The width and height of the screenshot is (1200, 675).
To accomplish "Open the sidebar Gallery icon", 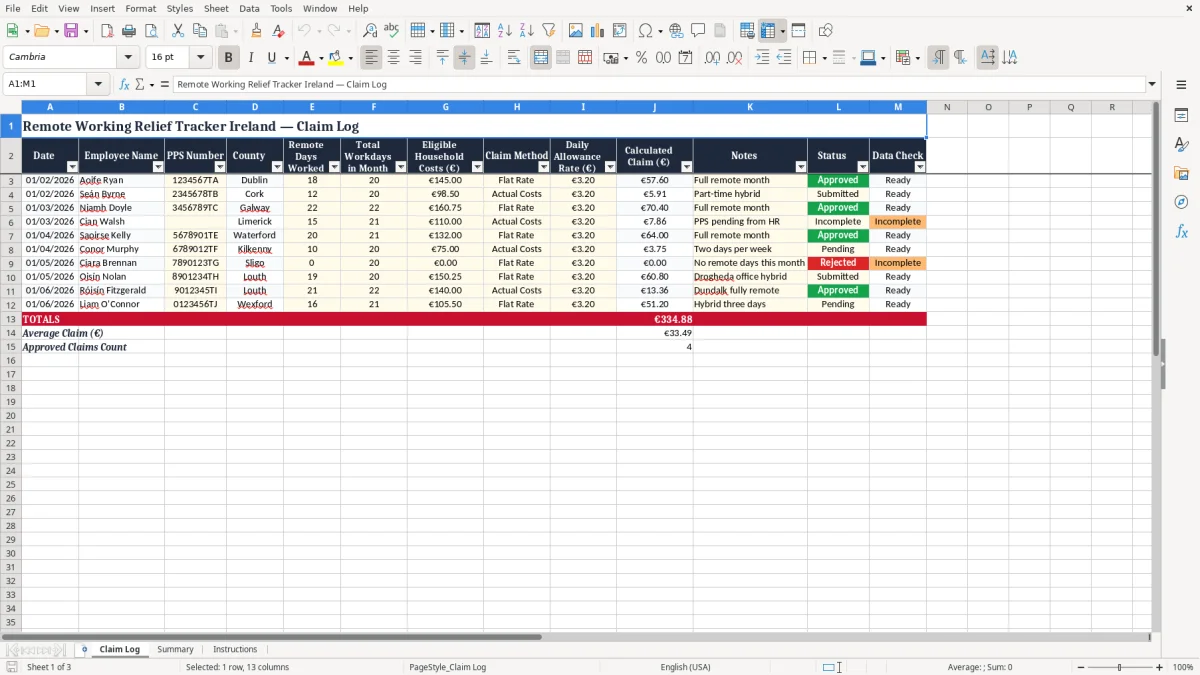I will [x=1181, y=173].
